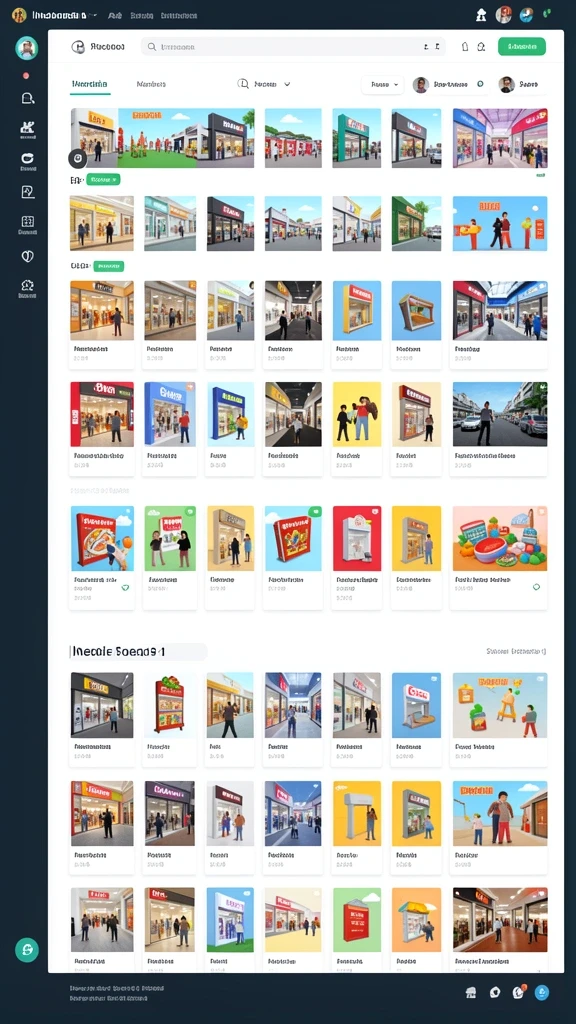Click the link right of lower section heading
The width and height of the screenshot is (576, 1024).
click(517, 651)
